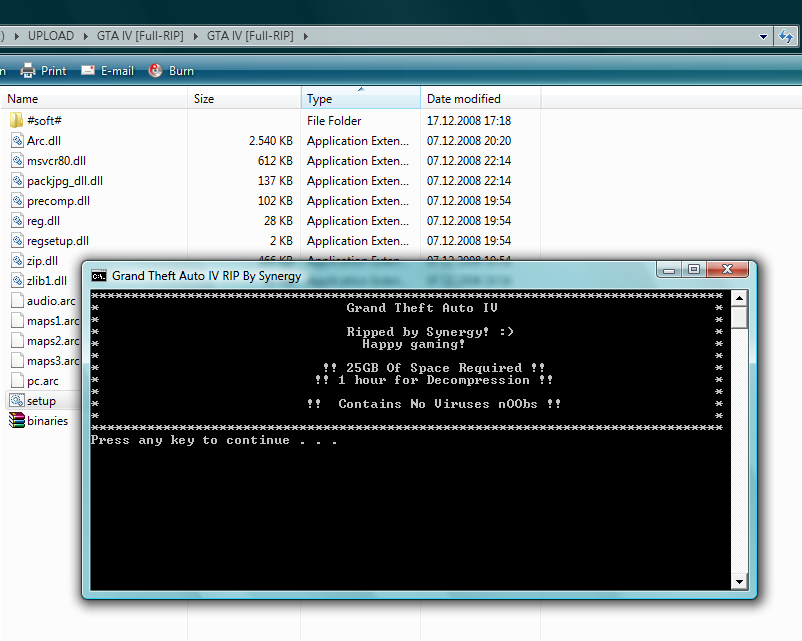Image resolution: width=802 pixels, height=641 pixels.
Task: Open the address bar history dropdown
Action: pyautogui.click(x=763, y=36)
